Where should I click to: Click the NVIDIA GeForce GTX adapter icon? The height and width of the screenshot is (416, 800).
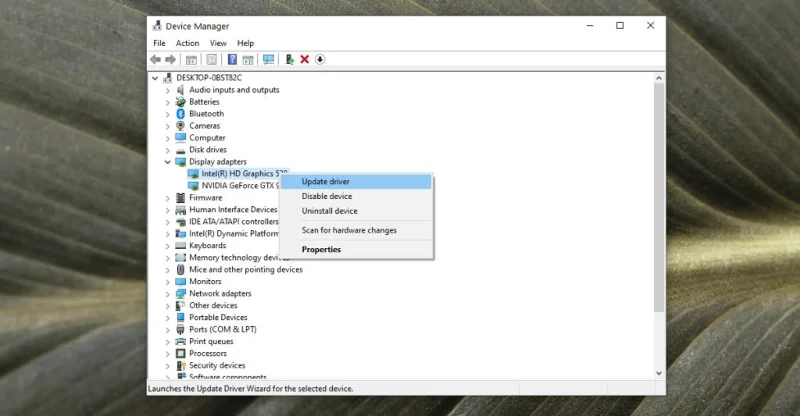193,186
